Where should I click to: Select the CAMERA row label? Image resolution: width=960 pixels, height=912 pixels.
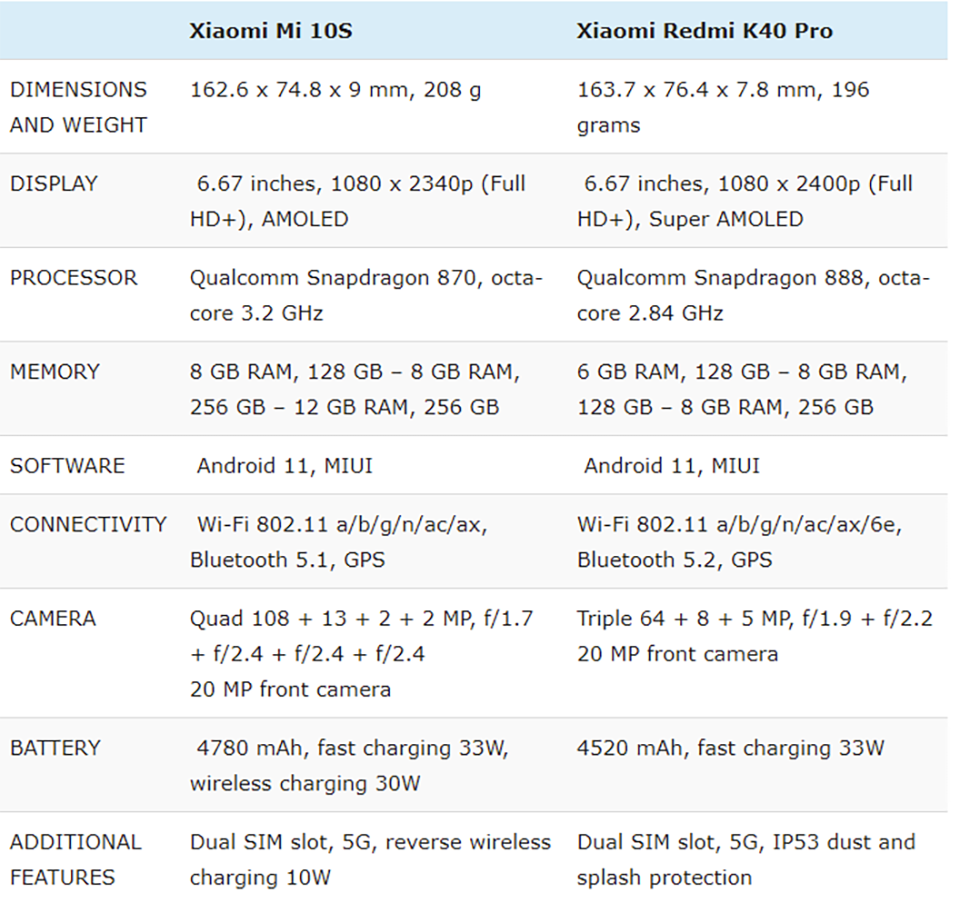pyautogui.click(x=53, y=619)
